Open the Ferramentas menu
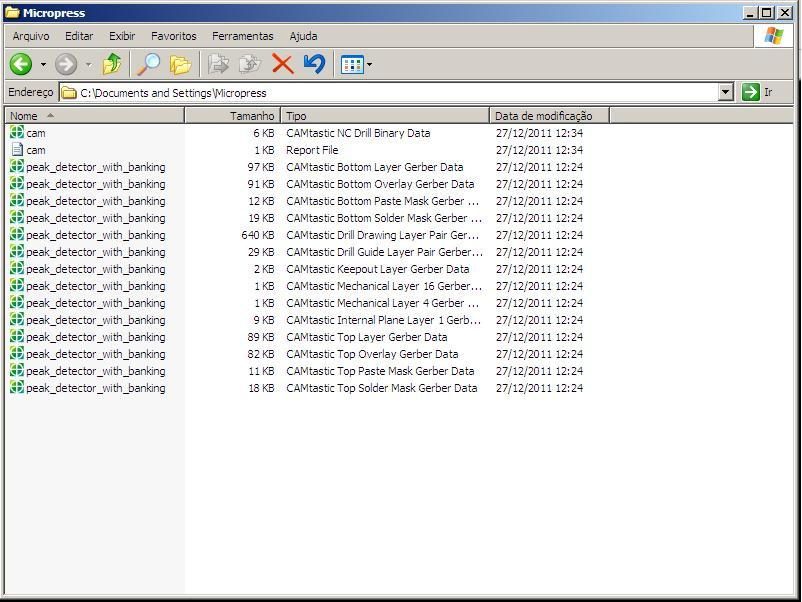 (242, 36)
